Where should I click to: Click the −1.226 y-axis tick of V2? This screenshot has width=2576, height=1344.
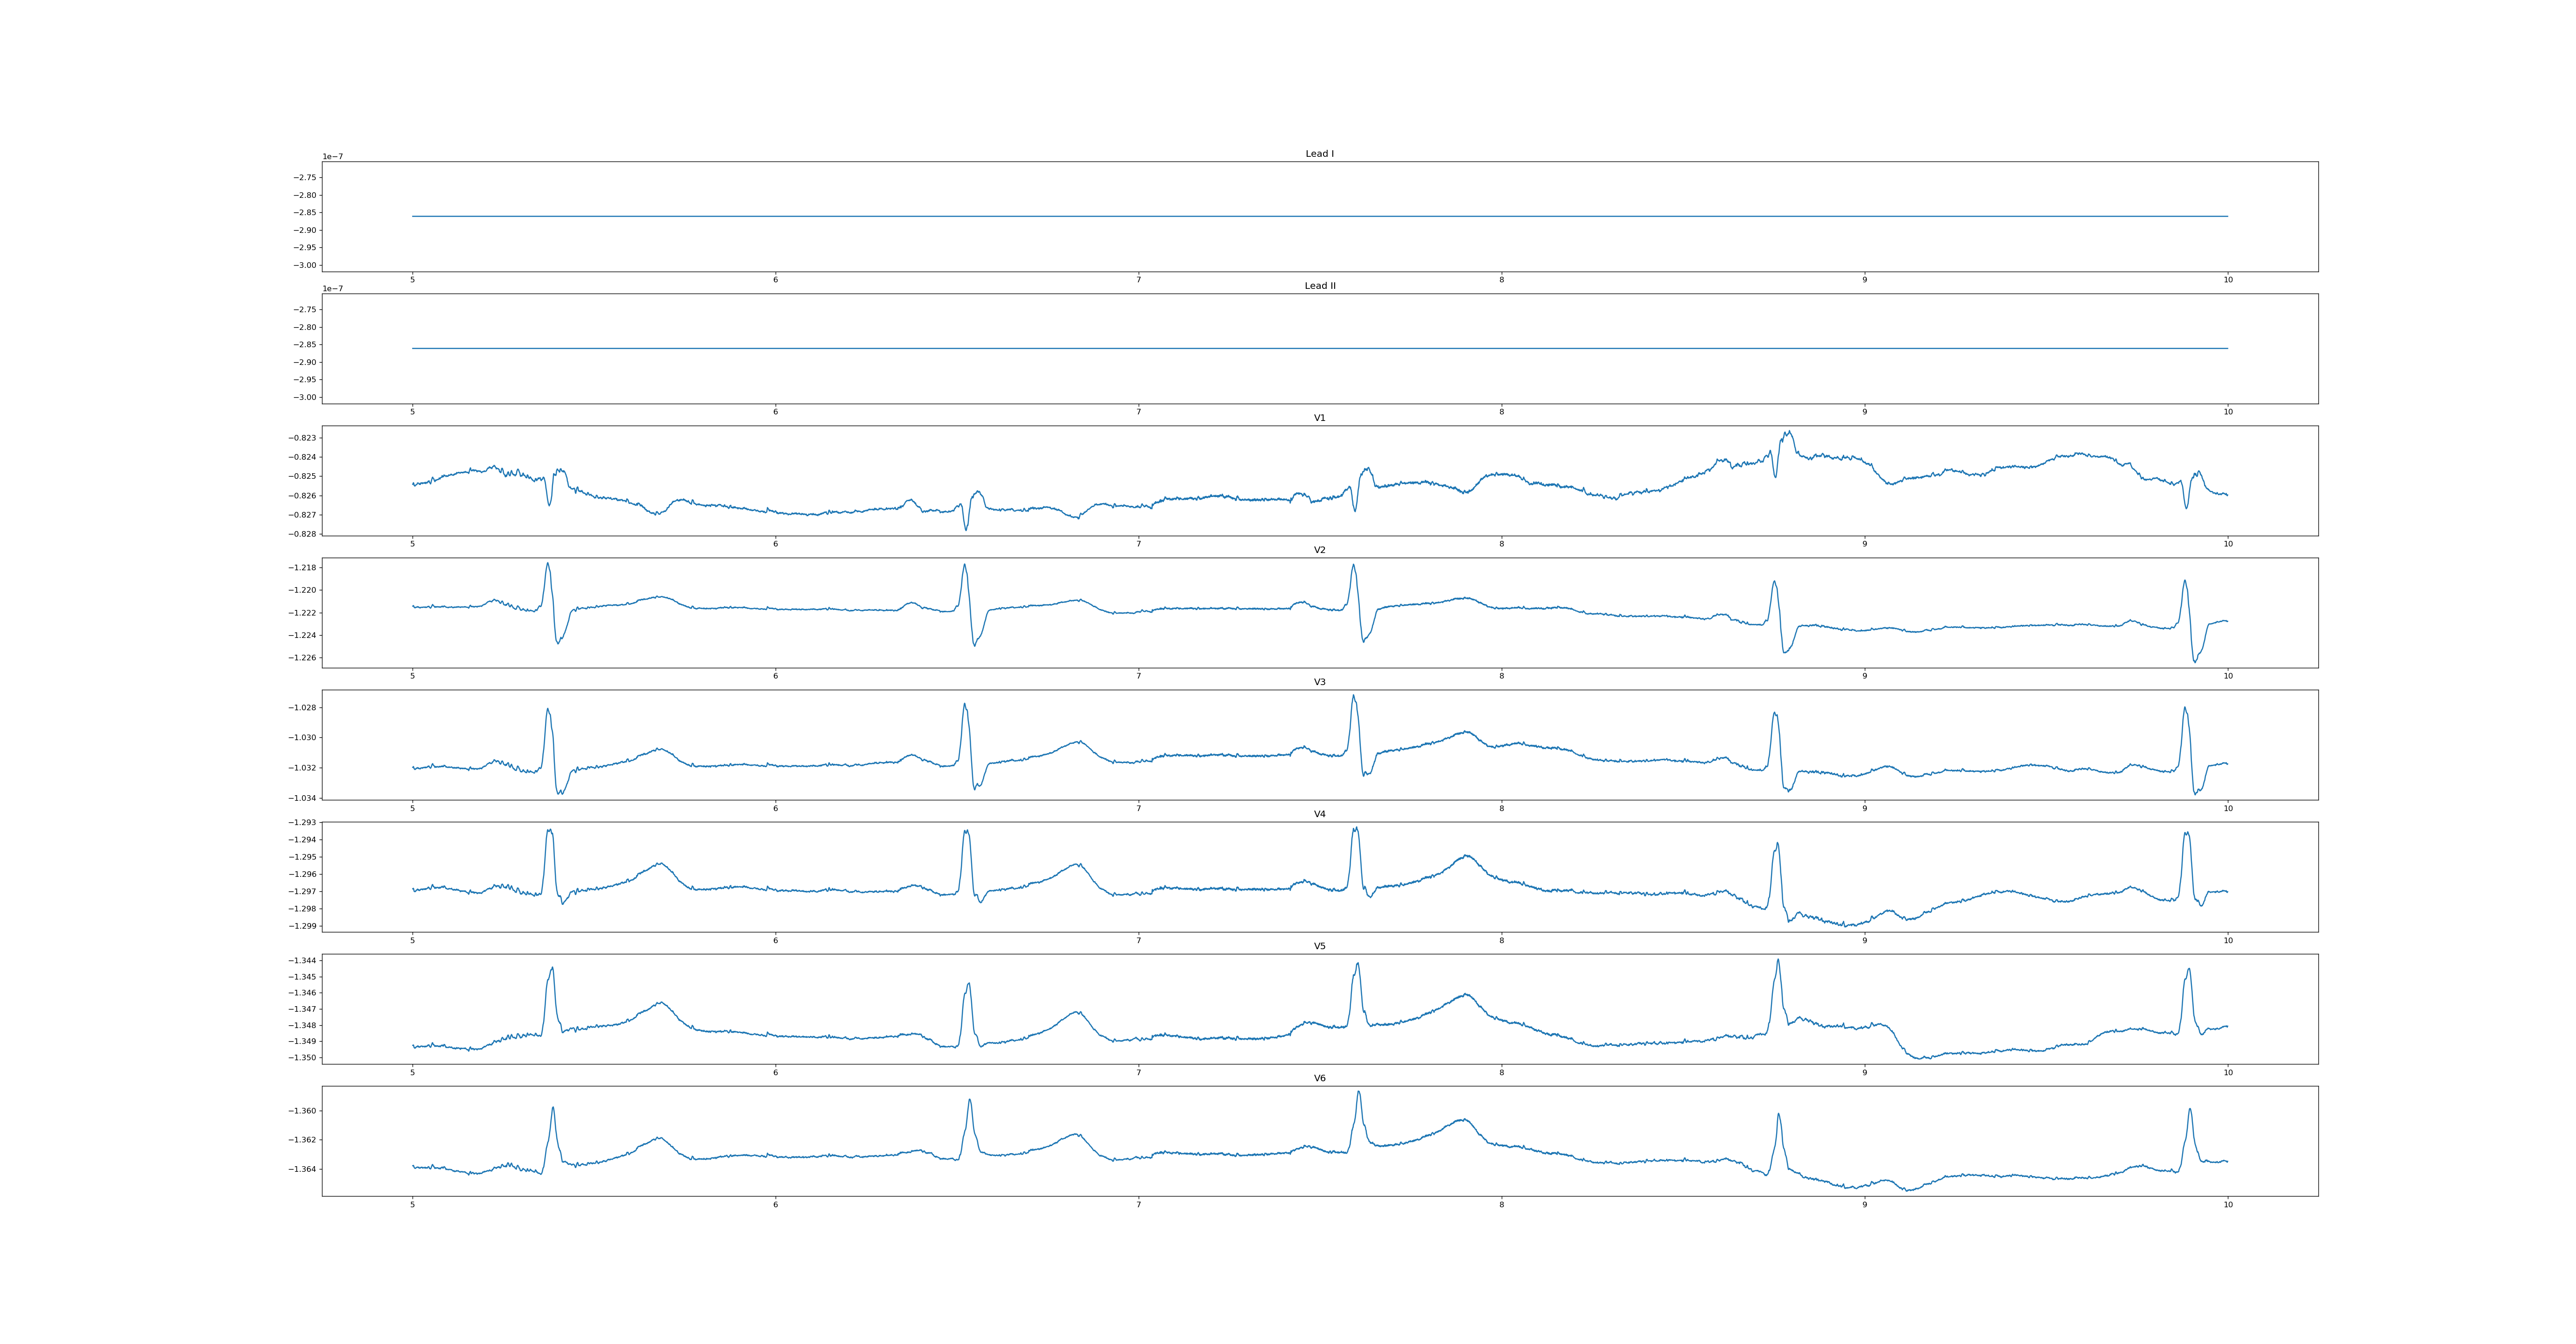pos(303,658)
